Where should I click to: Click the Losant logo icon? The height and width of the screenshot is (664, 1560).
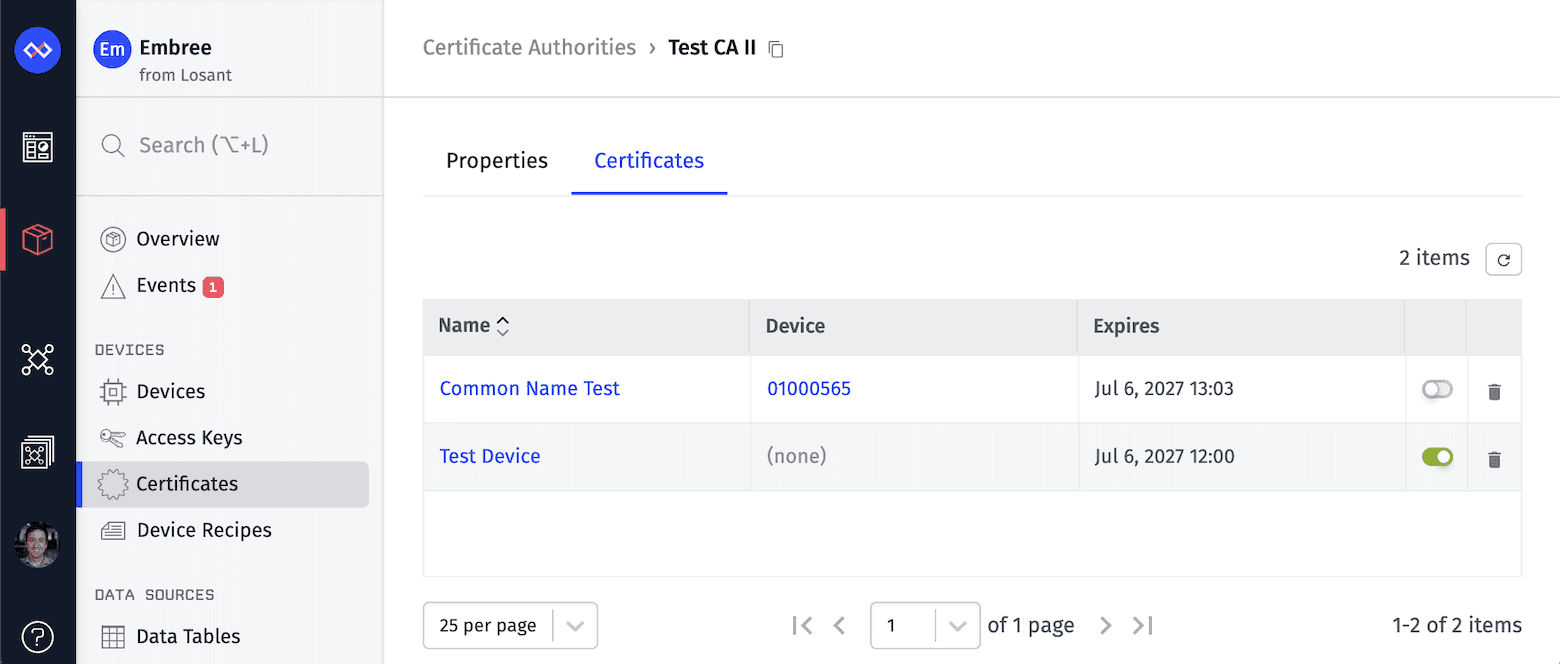38,50
